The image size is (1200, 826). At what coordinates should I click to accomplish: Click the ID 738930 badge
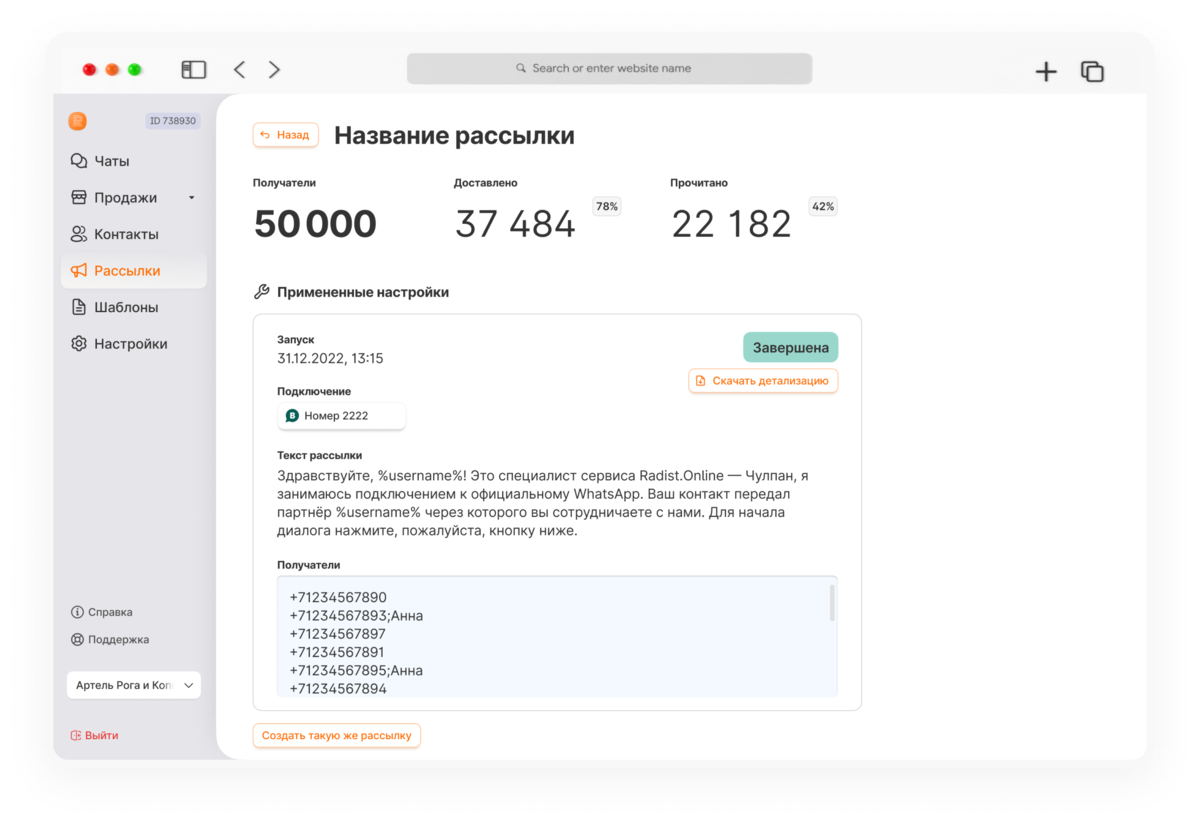(173, 121)
